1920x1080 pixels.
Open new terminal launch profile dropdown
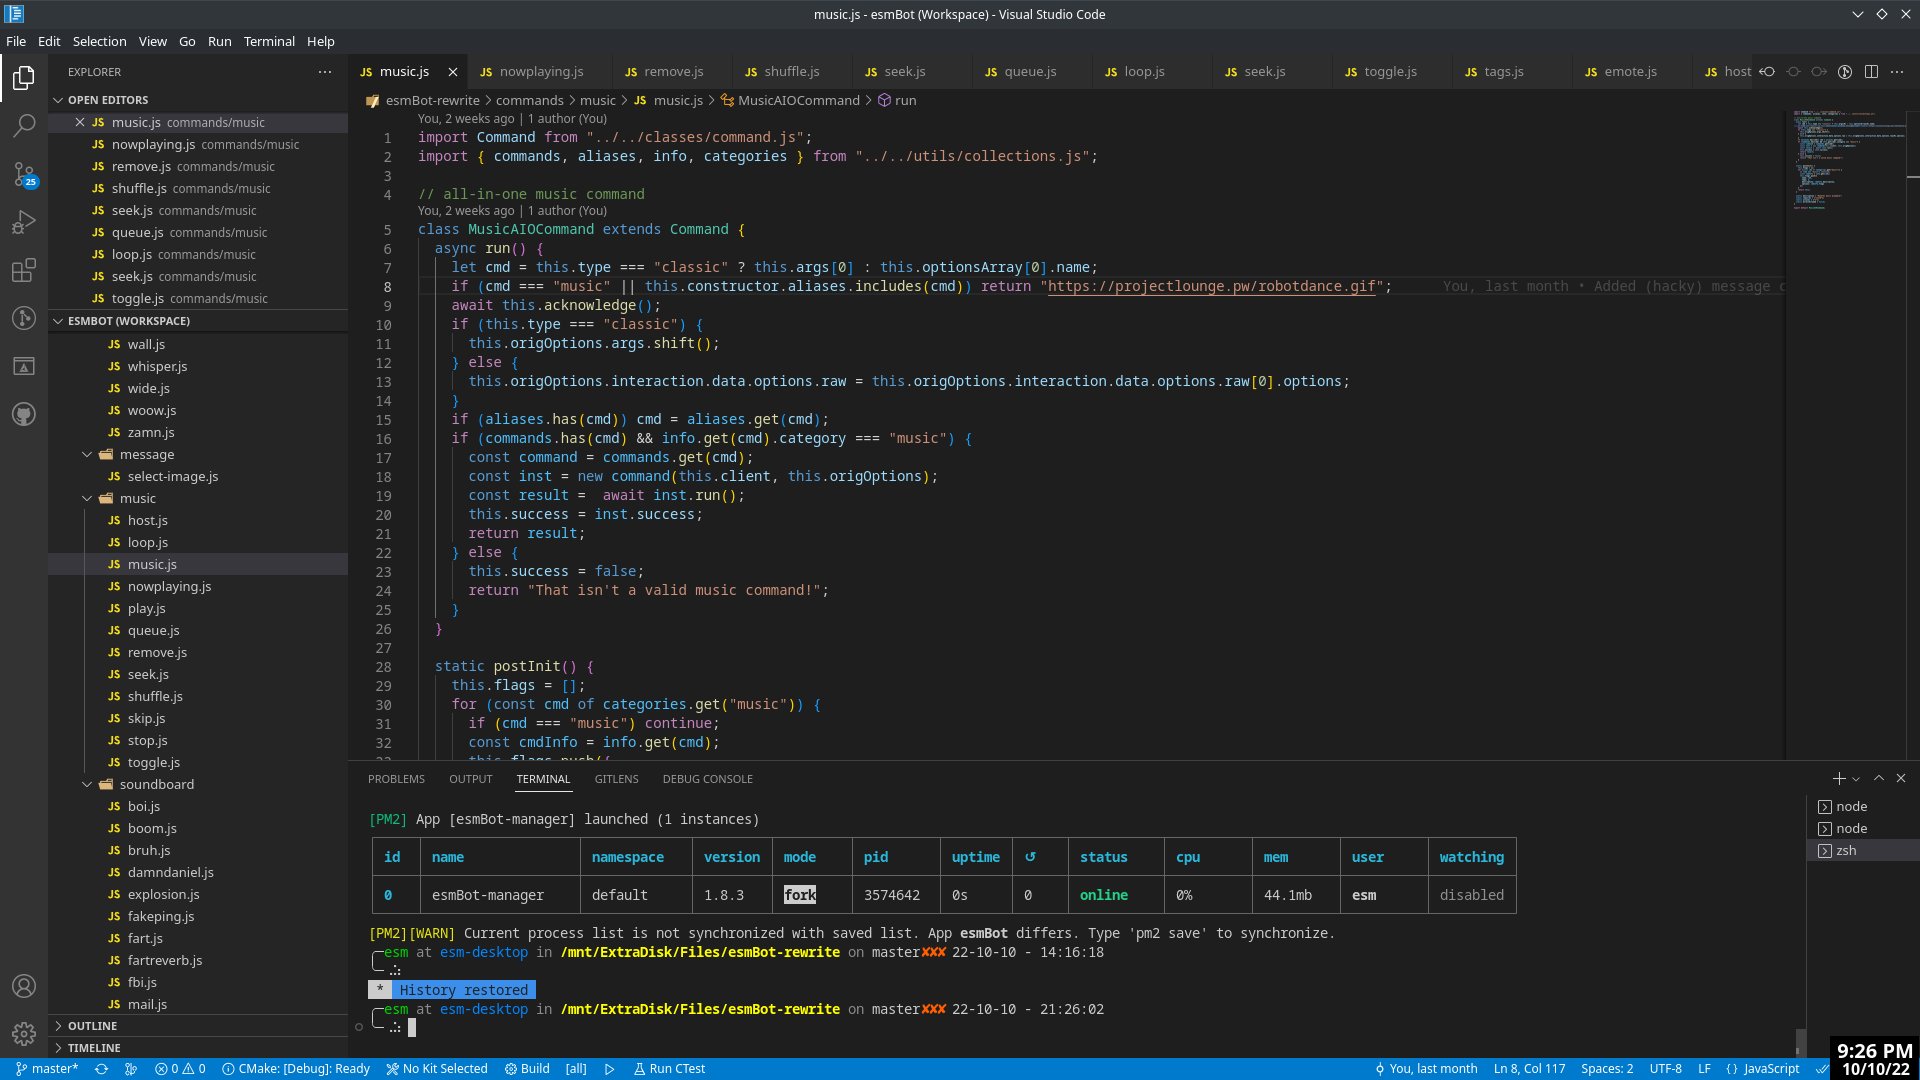[1857, 779]
